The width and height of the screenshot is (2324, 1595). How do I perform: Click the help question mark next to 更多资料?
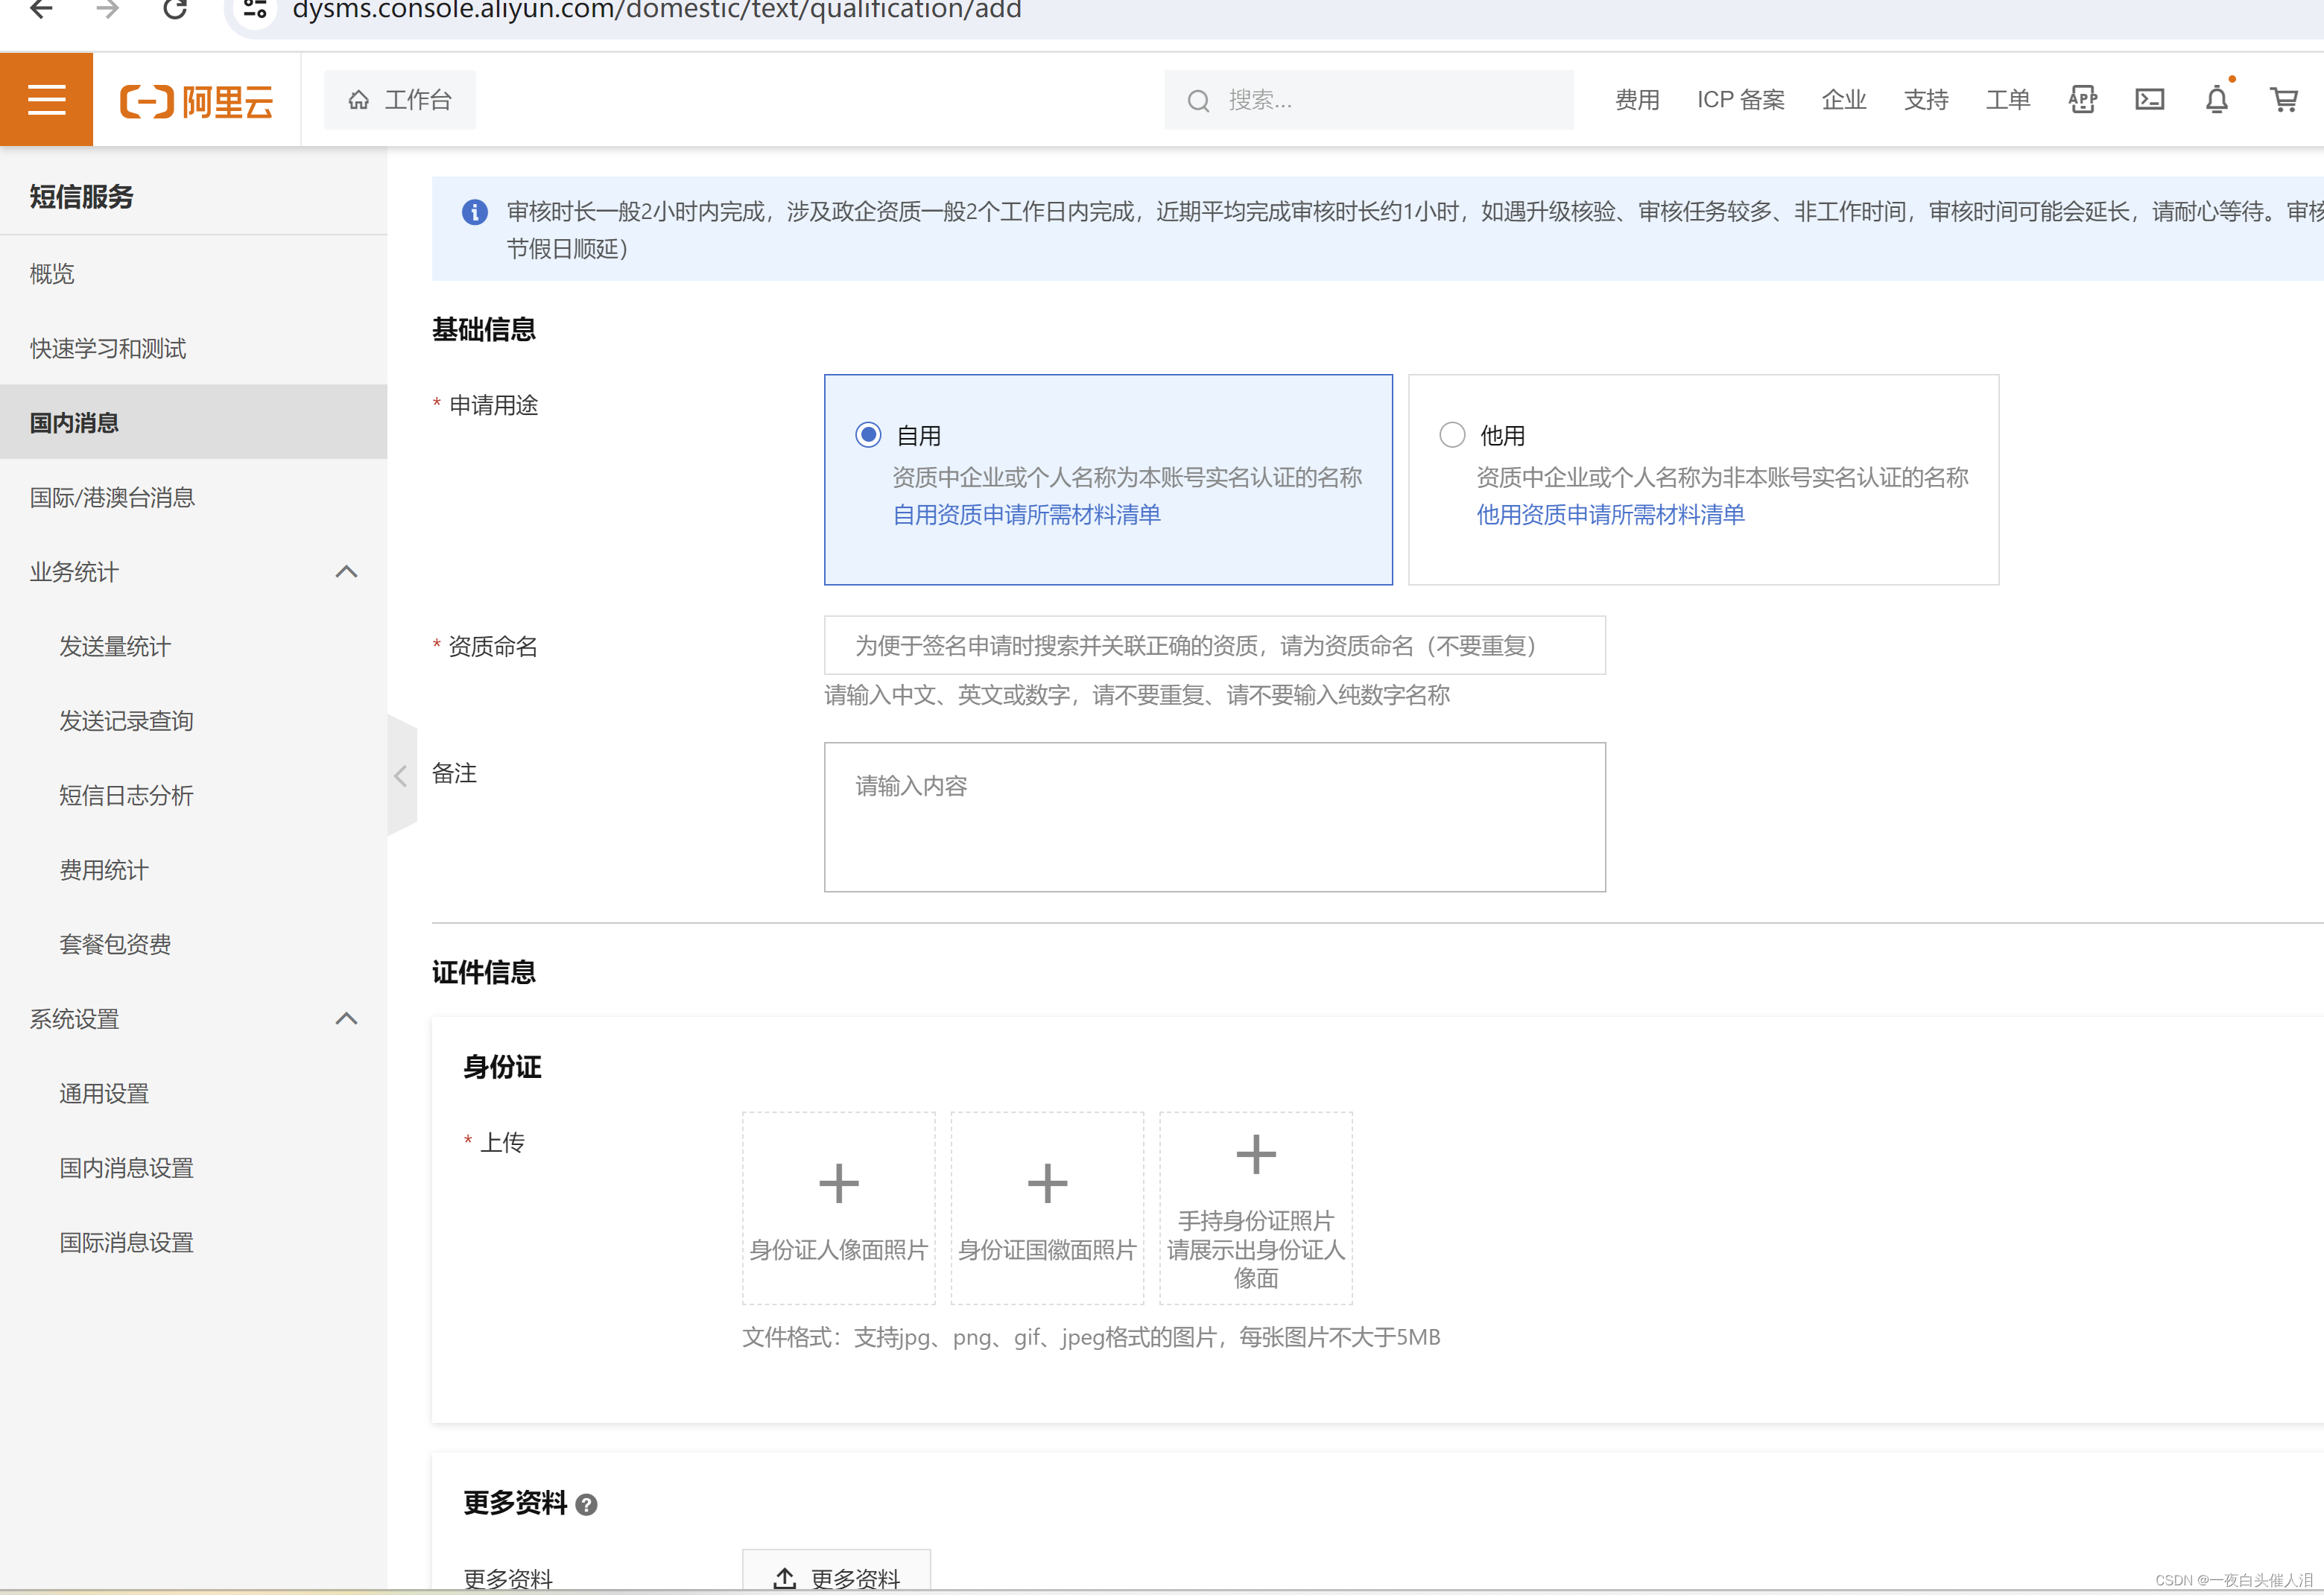(x=587, y=1504)
